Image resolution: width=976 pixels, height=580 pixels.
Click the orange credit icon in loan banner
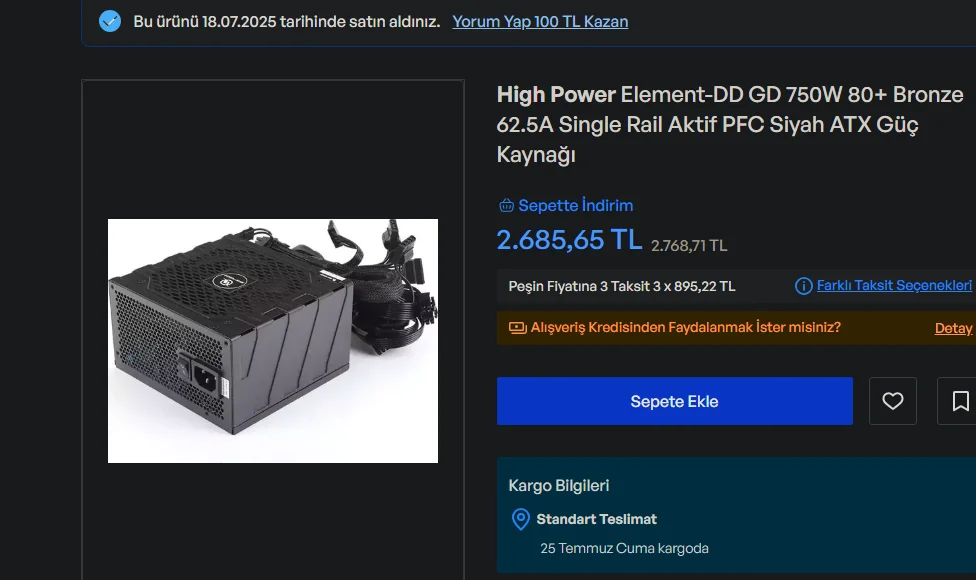517,327
